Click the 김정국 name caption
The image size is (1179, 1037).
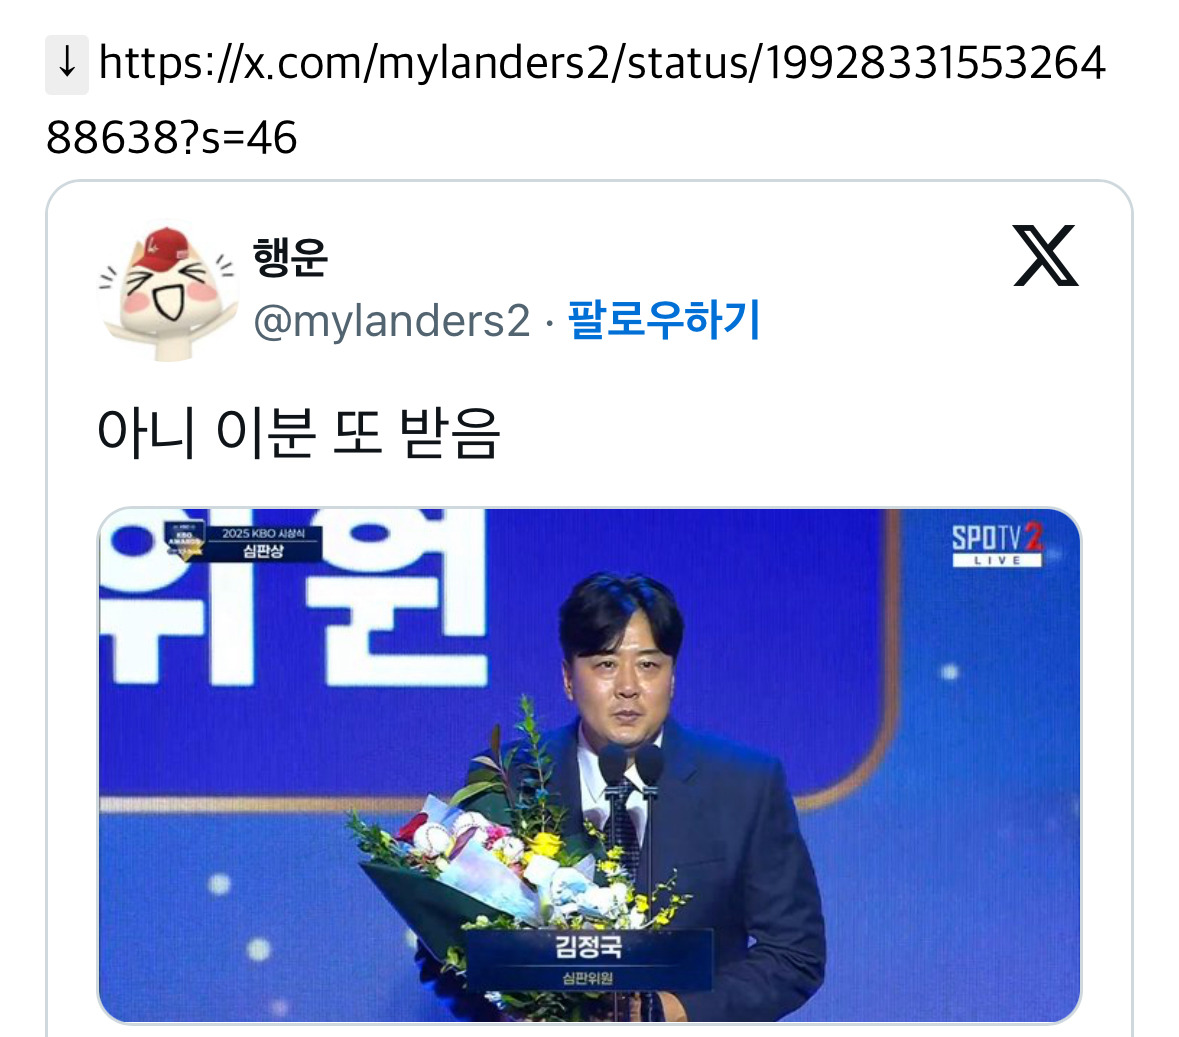click(x=588, y=945)
